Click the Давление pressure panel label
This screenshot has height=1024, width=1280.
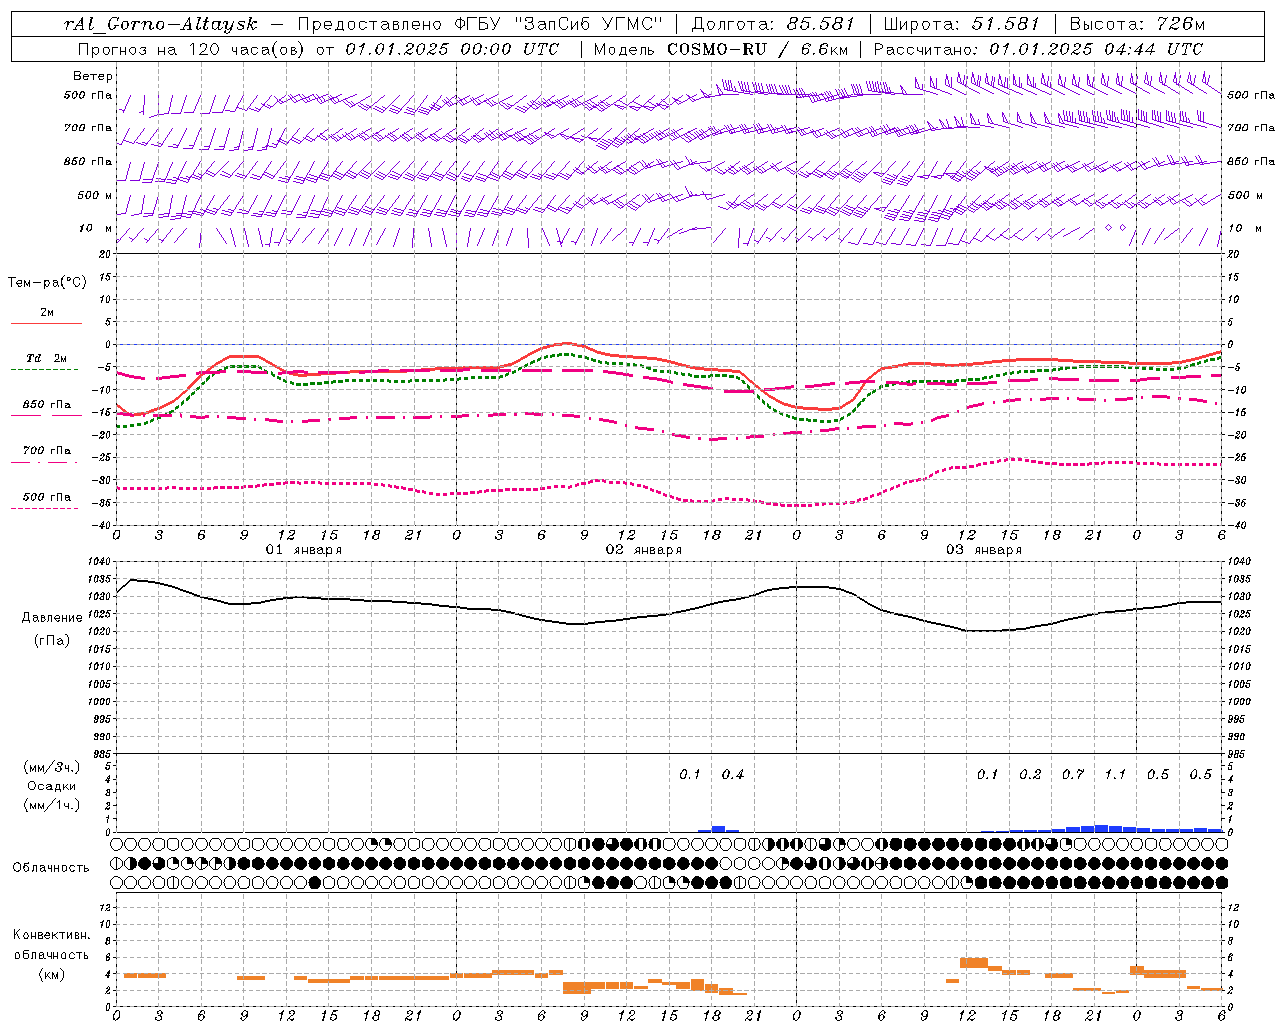click(x=52, y=618)
